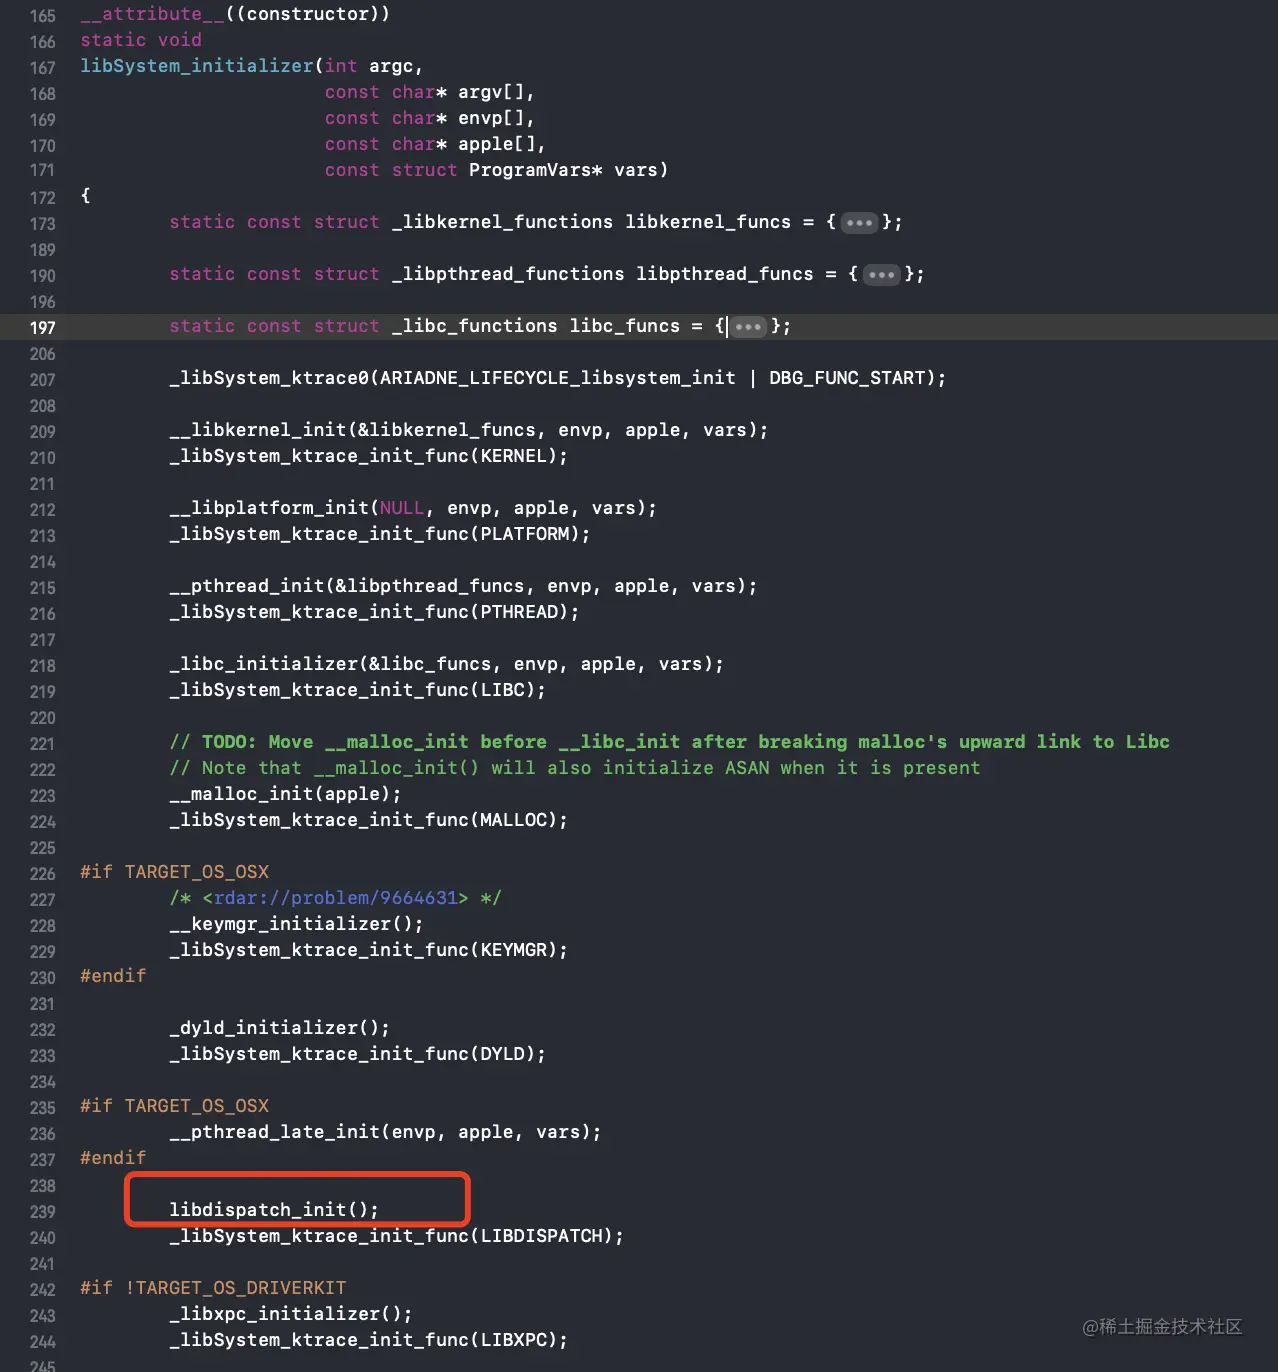The image size is (1278, 1372).
Task: Click ktrace_init_func(MALLOC) statement
Action: click(368, 820)
